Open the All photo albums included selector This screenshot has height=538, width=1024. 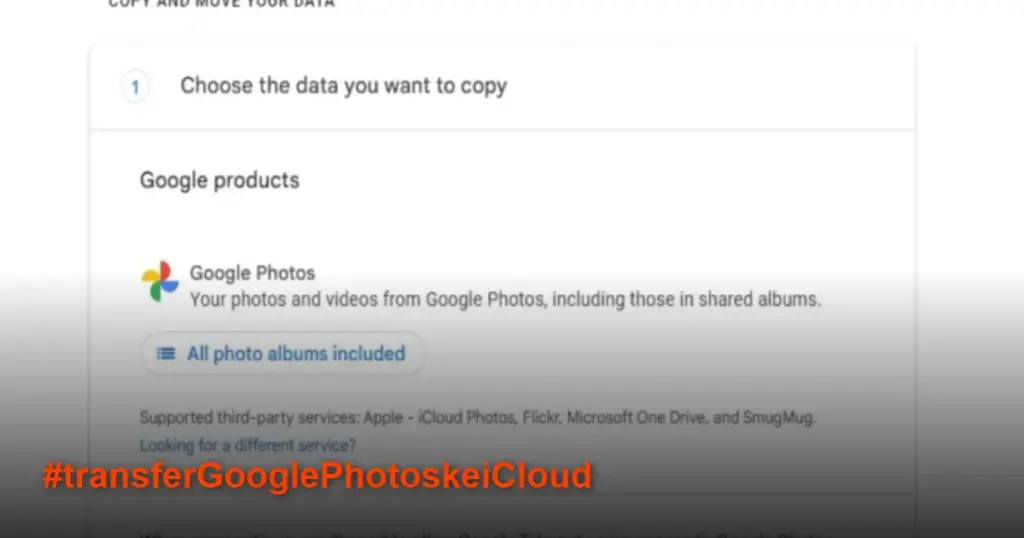(x=283, y=354)
